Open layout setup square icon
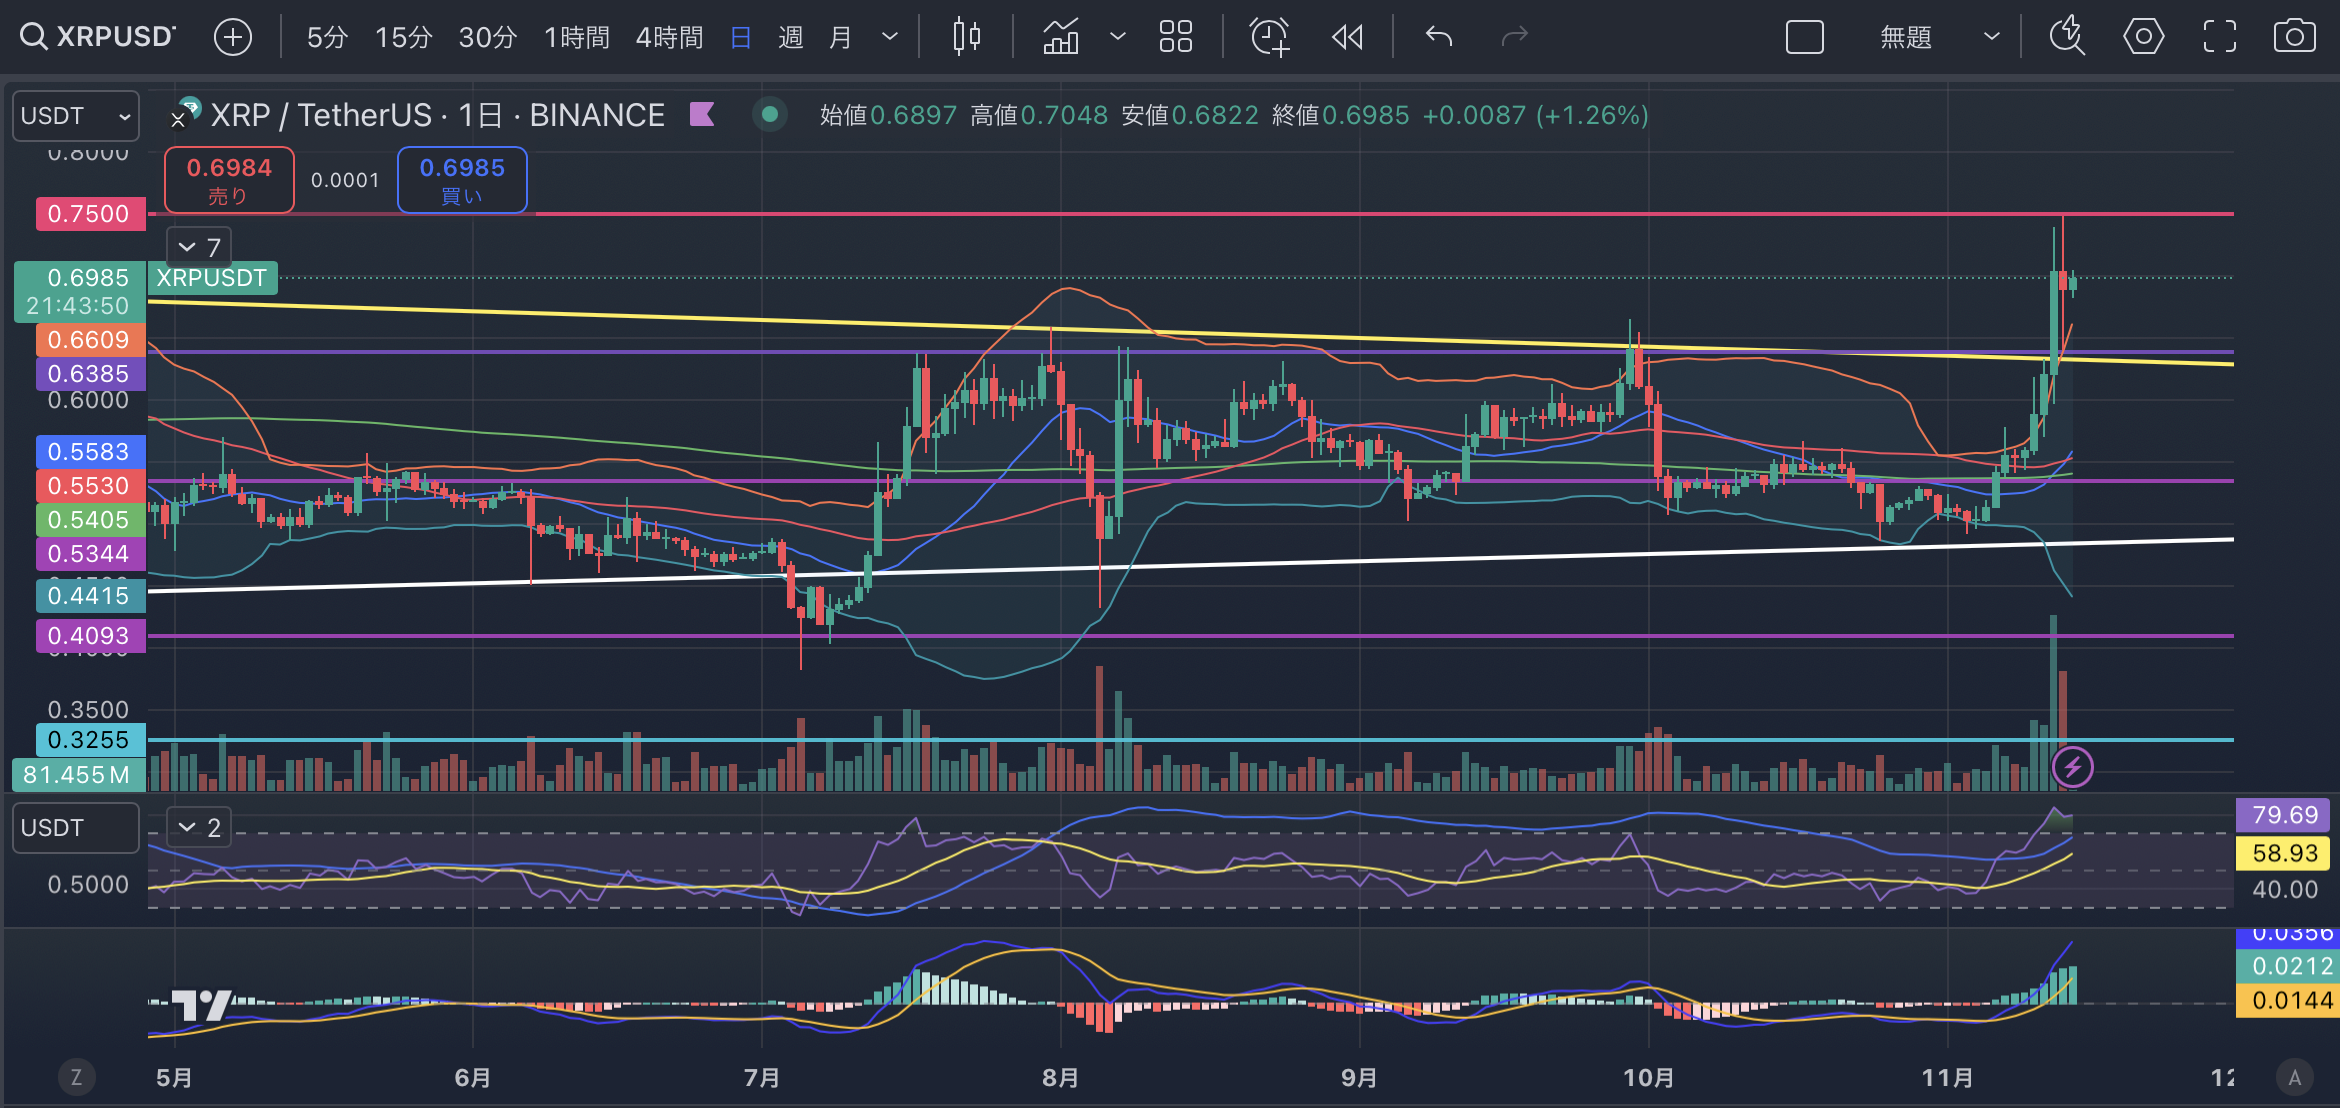2340x1108 pixels. coord(1804,37)
